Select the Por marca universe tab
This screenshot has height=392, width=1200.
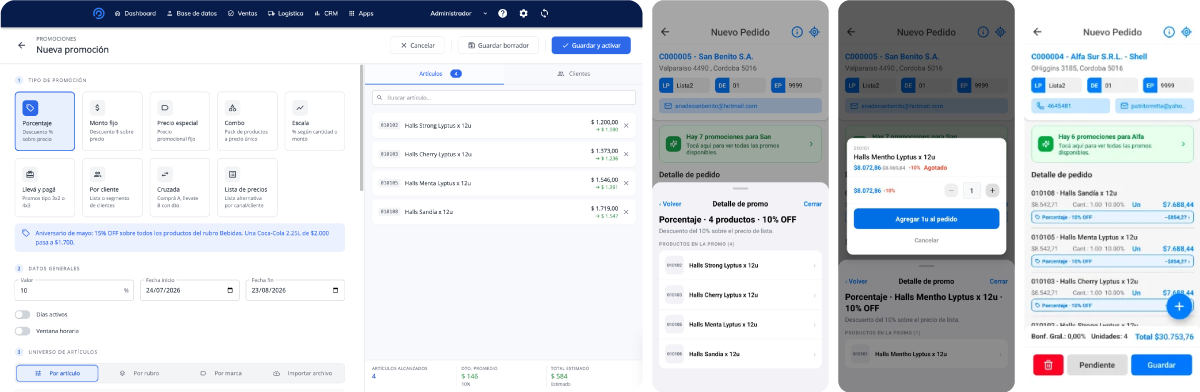point(221,373)
